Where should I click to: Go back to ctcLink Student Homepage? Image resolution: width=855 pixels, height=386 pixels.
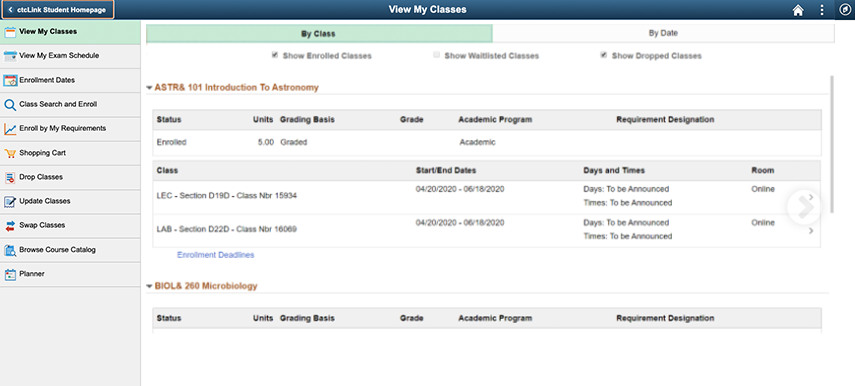click(x=57, y=10)
